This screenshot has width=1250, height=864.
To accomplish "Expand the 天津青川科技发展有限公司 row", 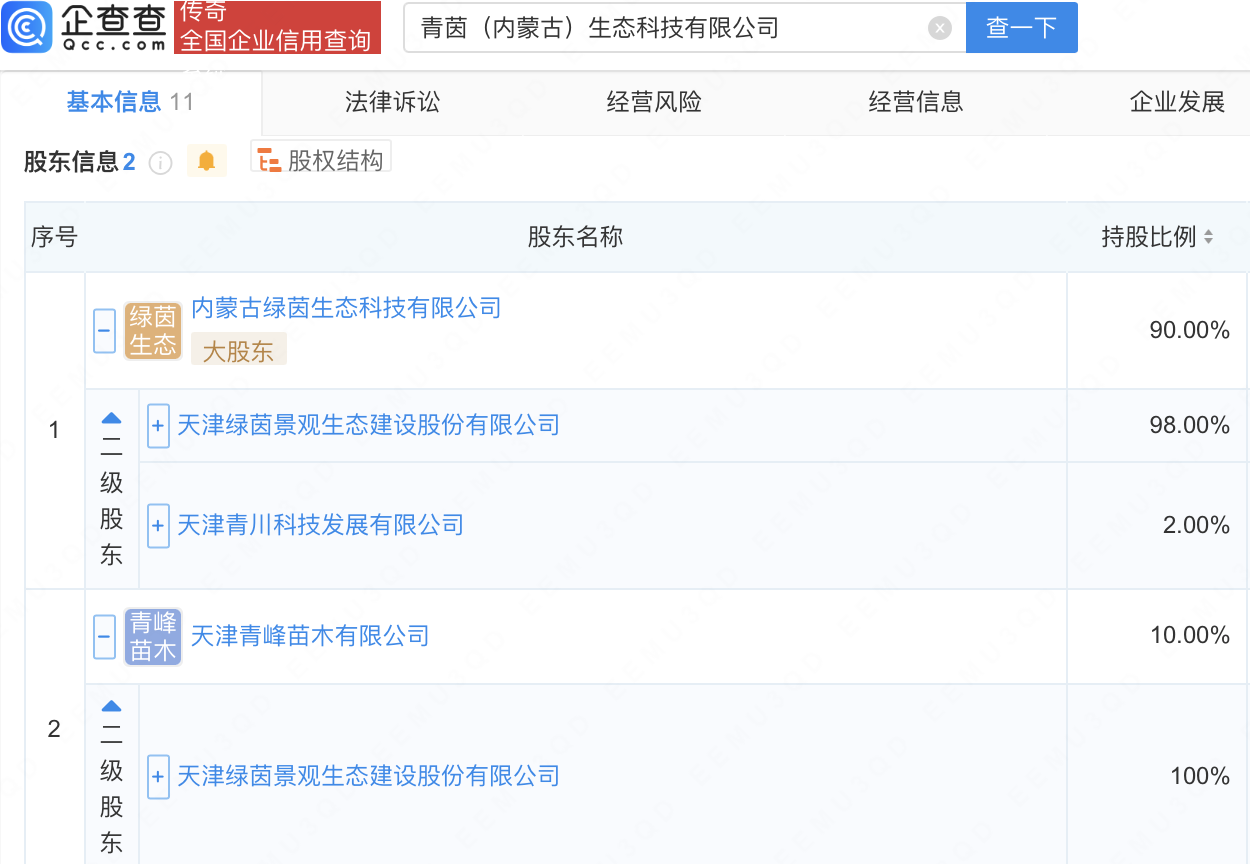I will coord(158,526).
